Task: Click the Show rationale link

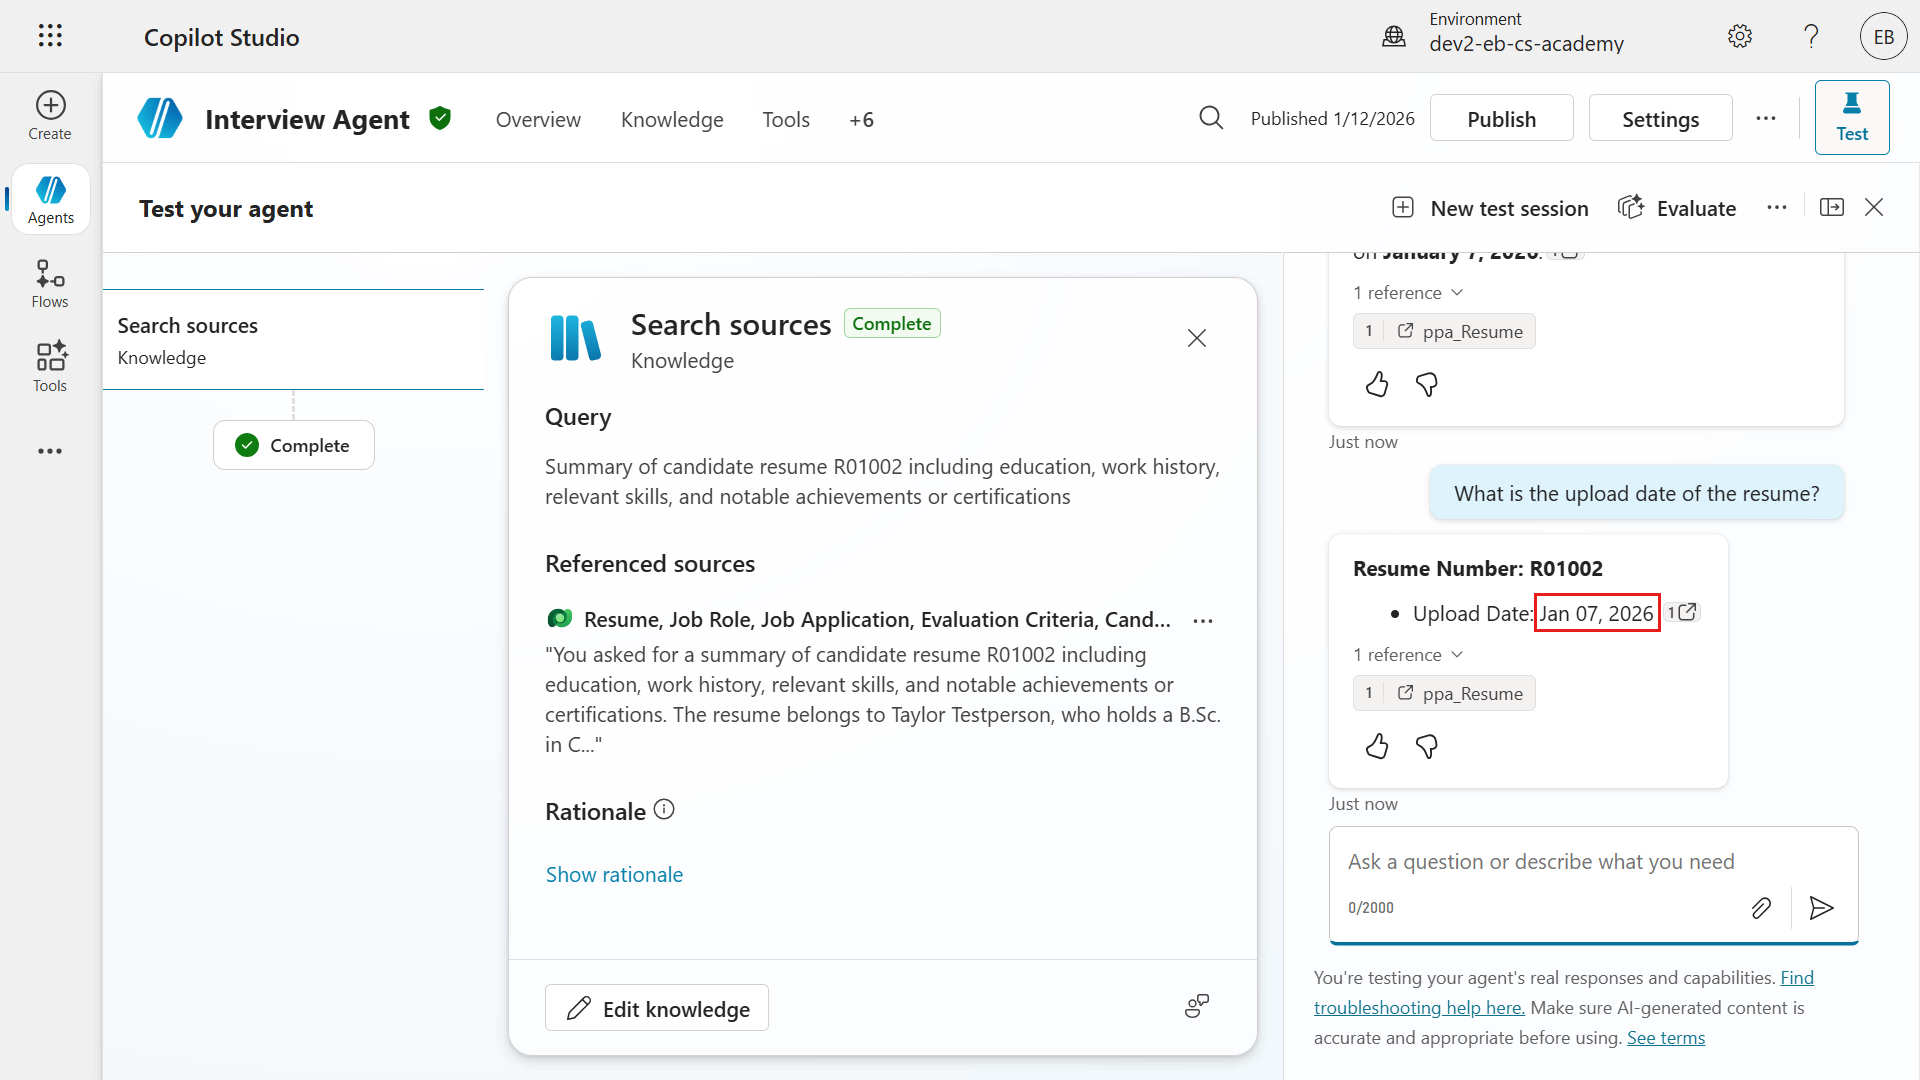Action: point(614,874)
